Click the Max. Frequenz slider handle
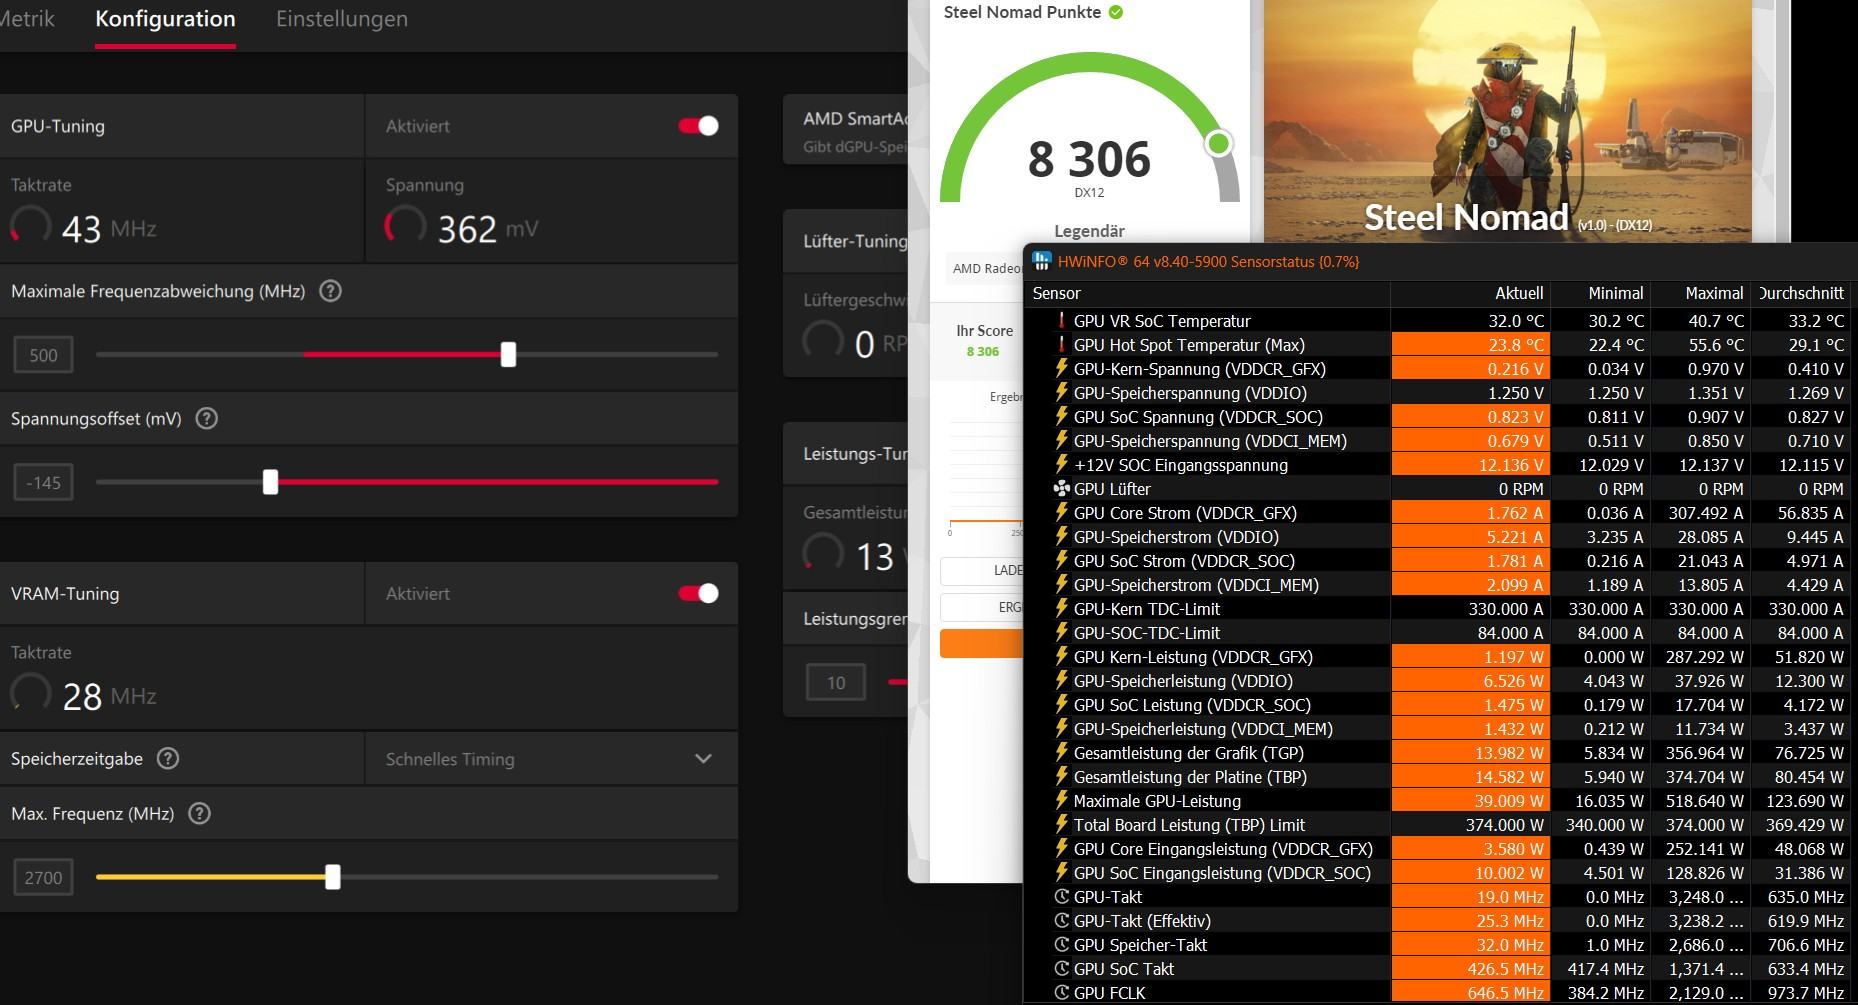Viewport: 1858px width, 1005px height. [x=333, y=877]
